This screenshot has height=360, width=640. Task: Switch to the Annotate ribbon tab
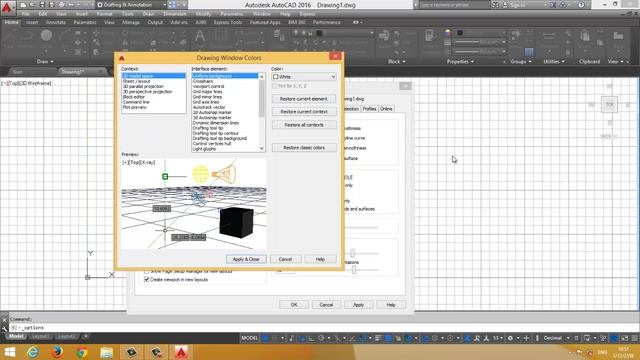56,22
